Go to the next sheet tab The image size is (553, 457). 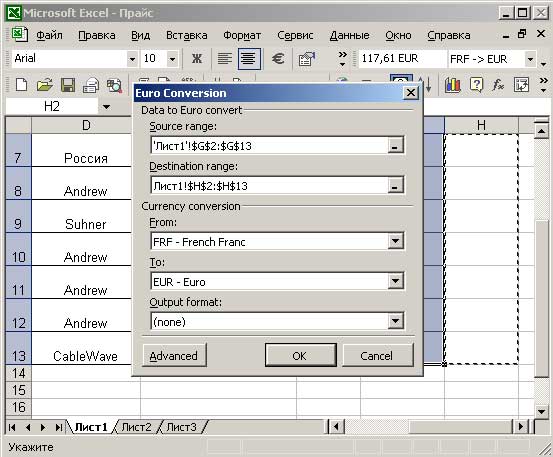43,427
